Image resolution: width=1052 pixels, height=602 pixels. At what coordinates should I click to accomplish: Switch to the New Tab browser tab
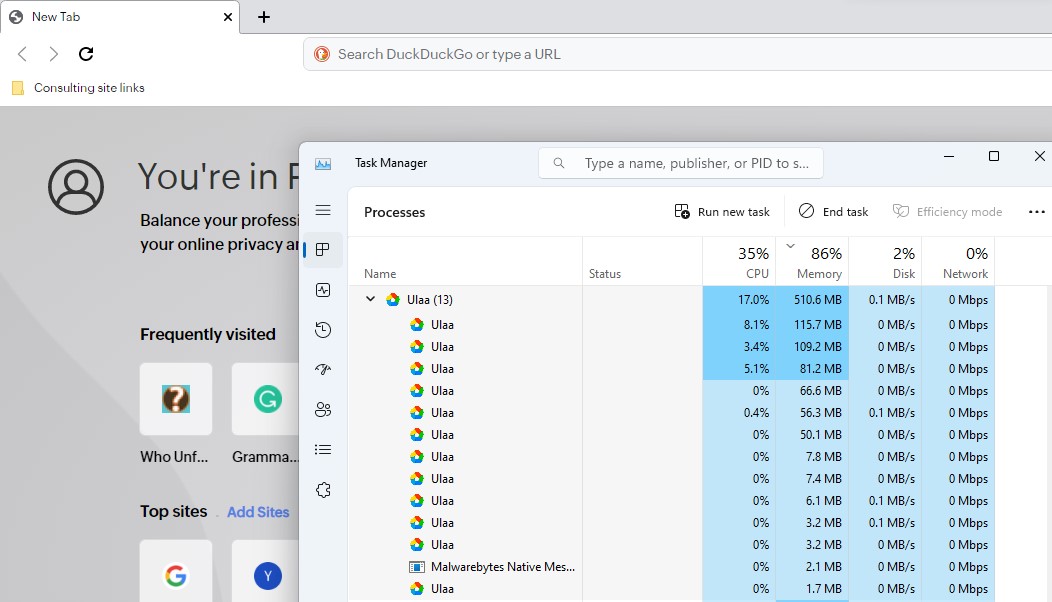pos(110,16)
